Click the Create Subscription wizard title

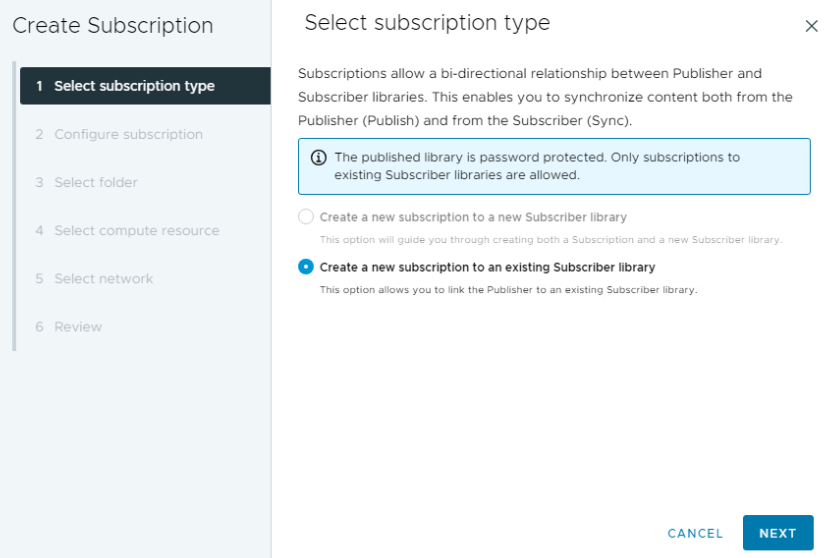click(113, 25)
